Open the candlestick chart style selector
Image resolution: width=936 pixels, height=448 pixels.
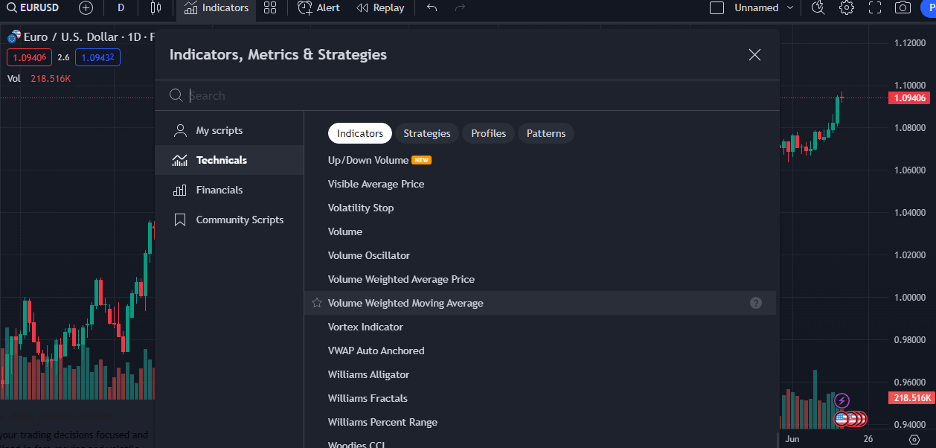156,8
